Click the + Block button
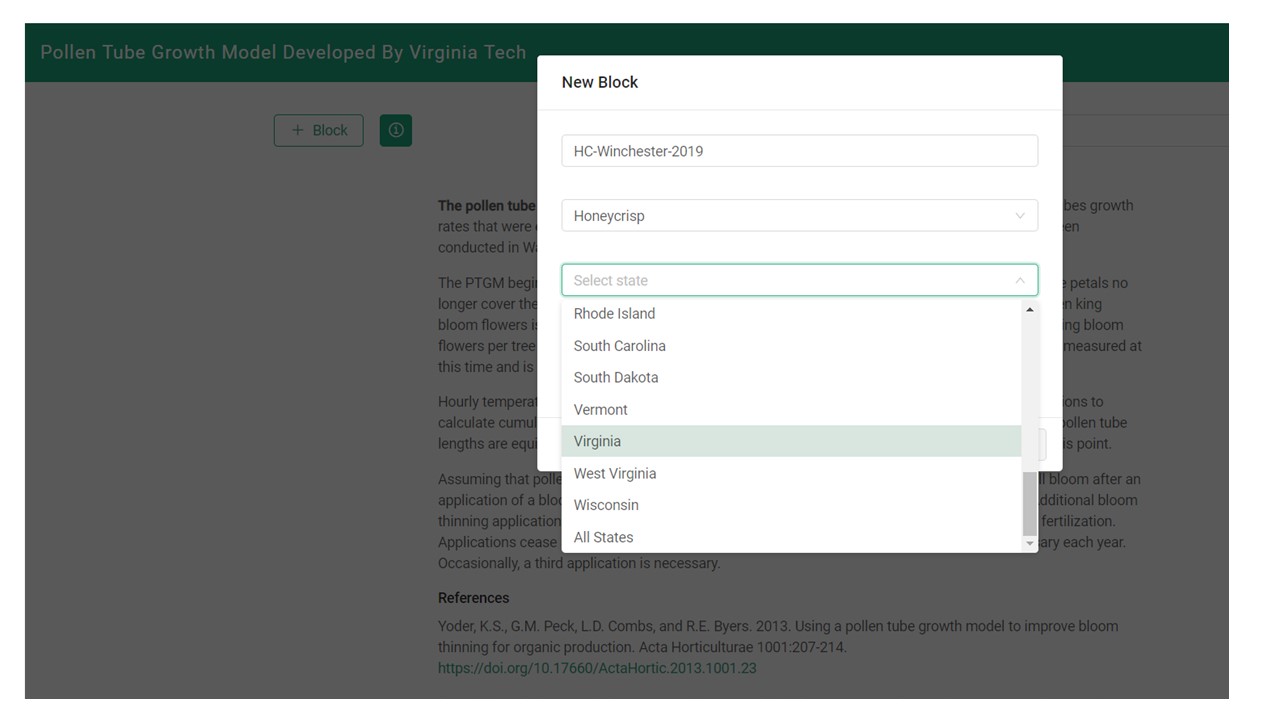The image size is (1280, 720). [x=318, y=130]
